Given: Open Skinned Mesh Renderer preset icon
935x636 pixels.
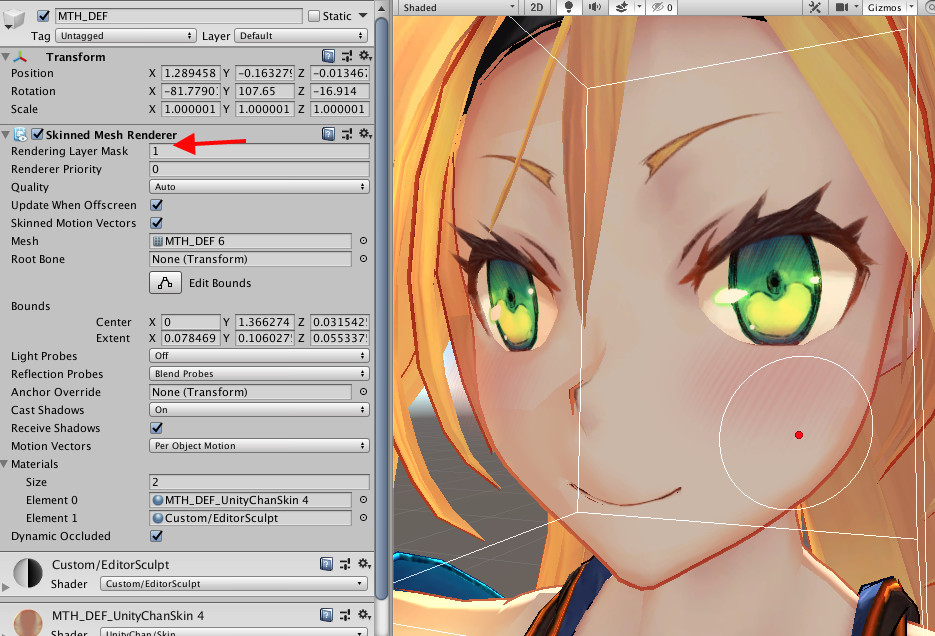Looking at the screenshot, I should pyautogui.click(x=346, y=134).
